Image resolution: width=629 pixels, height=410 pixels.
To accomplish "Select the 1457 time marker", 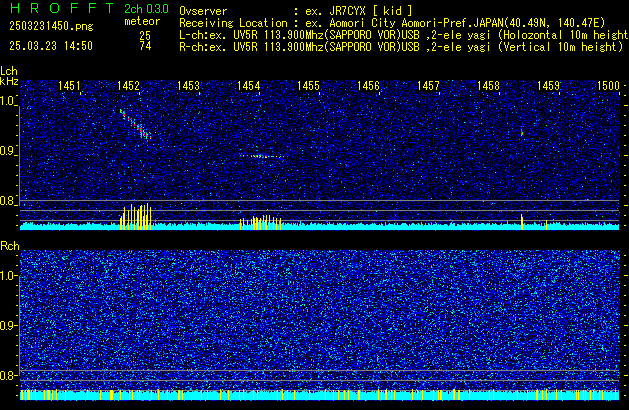I will [x=428, y=86].
